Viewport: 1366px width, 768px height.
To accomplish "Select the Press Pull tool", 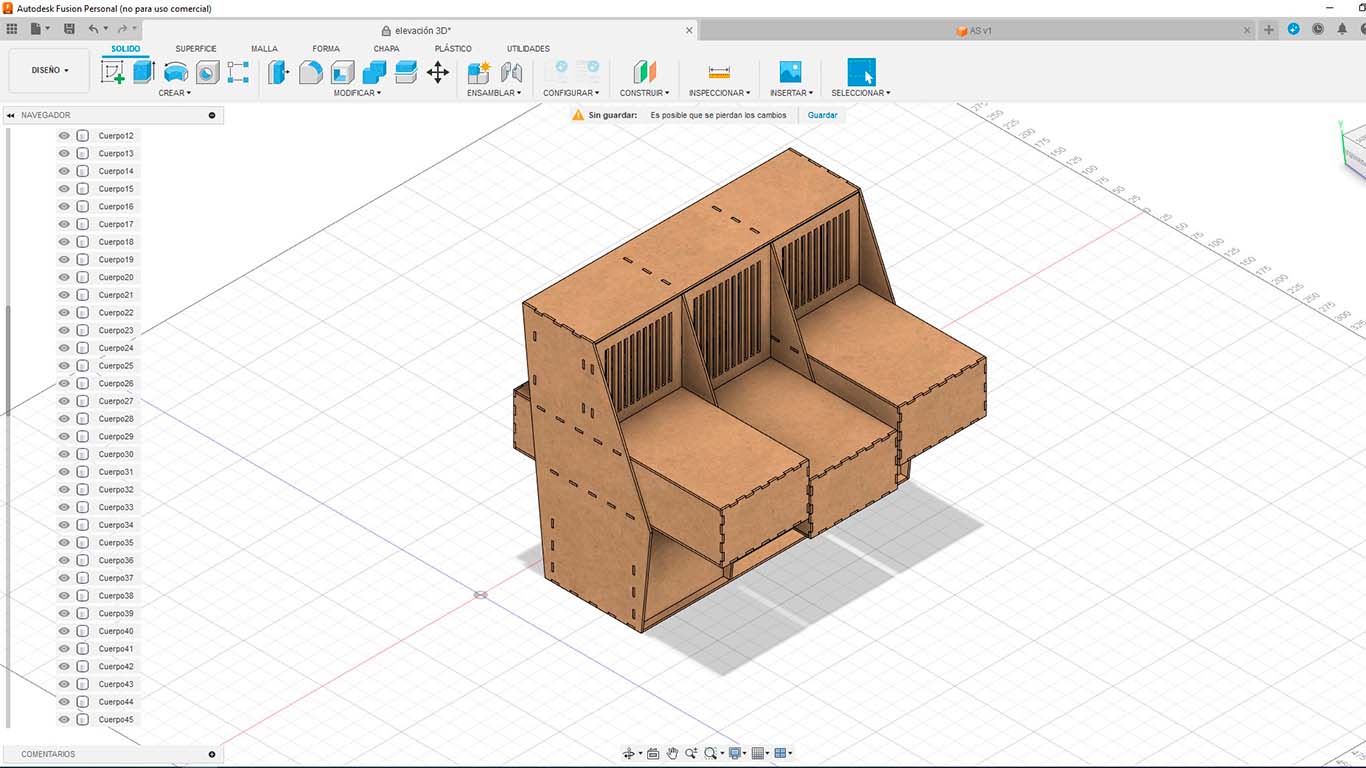I will tap(279, 72).
